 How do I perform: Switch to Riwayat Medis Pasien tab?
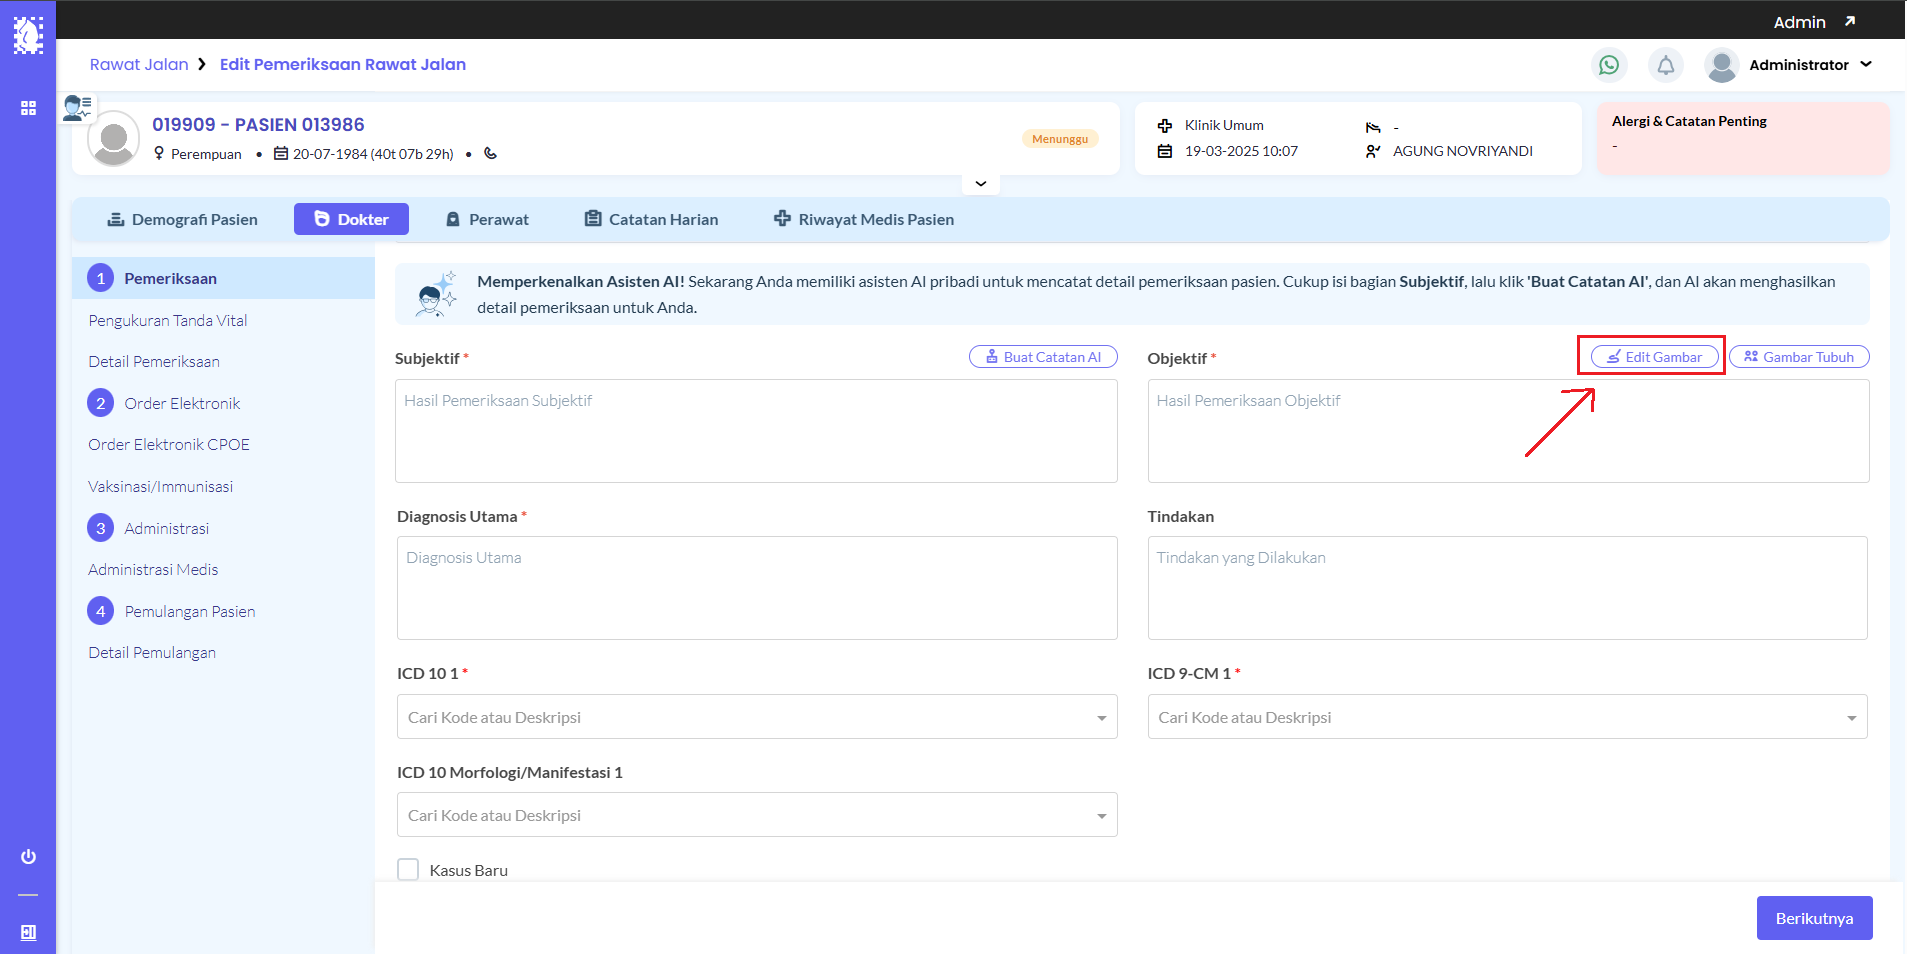(864, 219)
